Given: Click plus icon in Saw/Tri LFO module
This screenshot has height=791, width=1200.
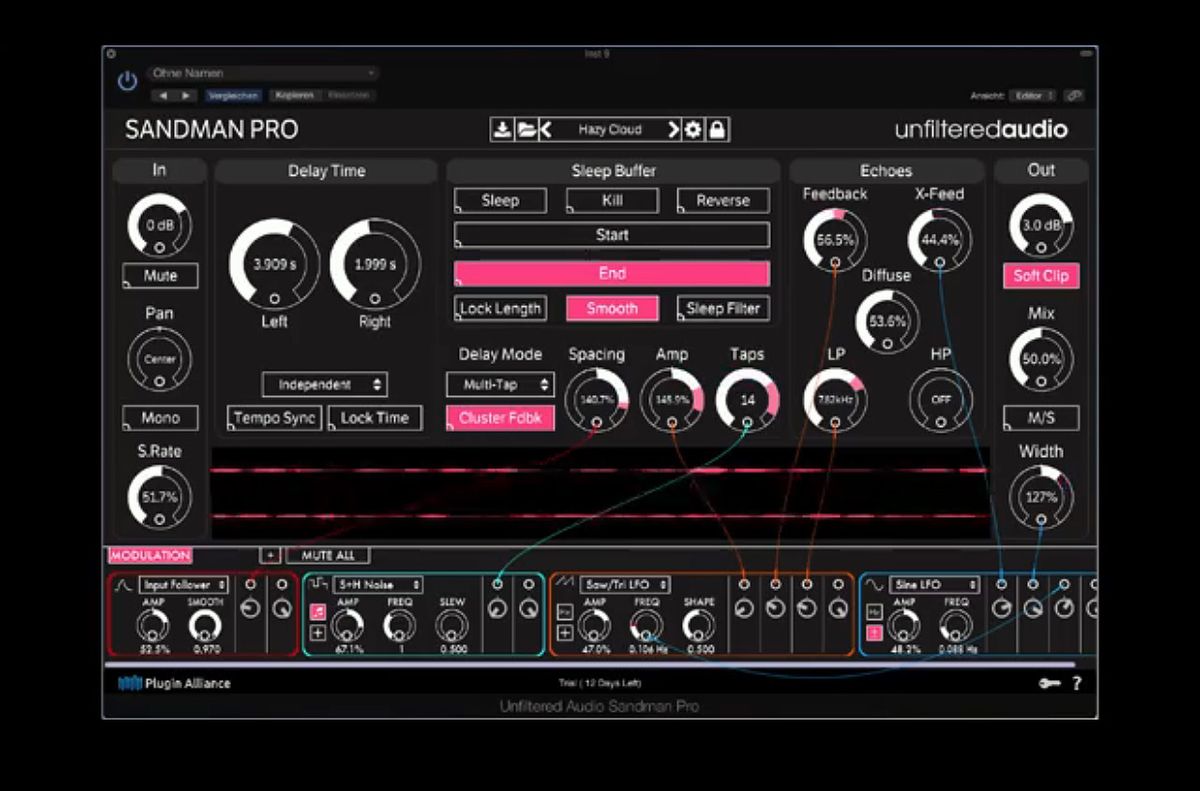Looking at the screenshot, I should [565, 632].
